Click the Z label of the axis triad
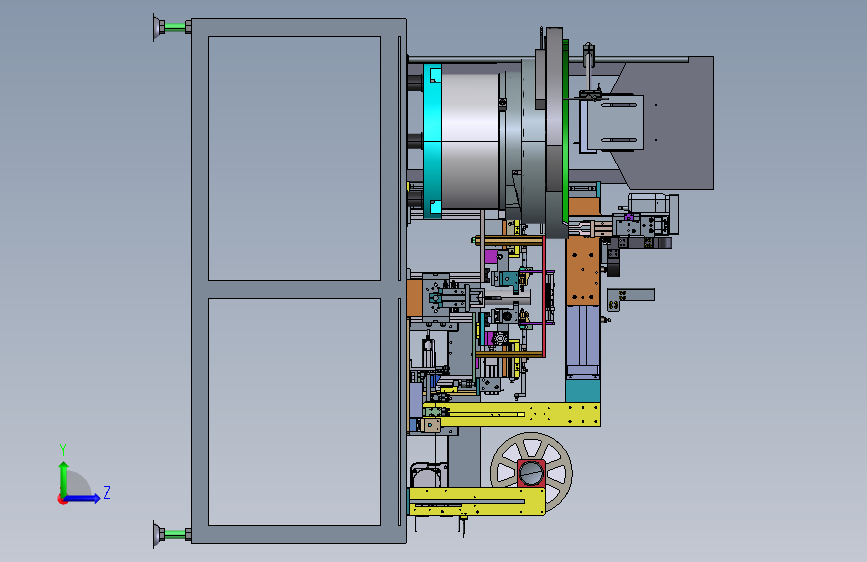 [x=107, y=492]
